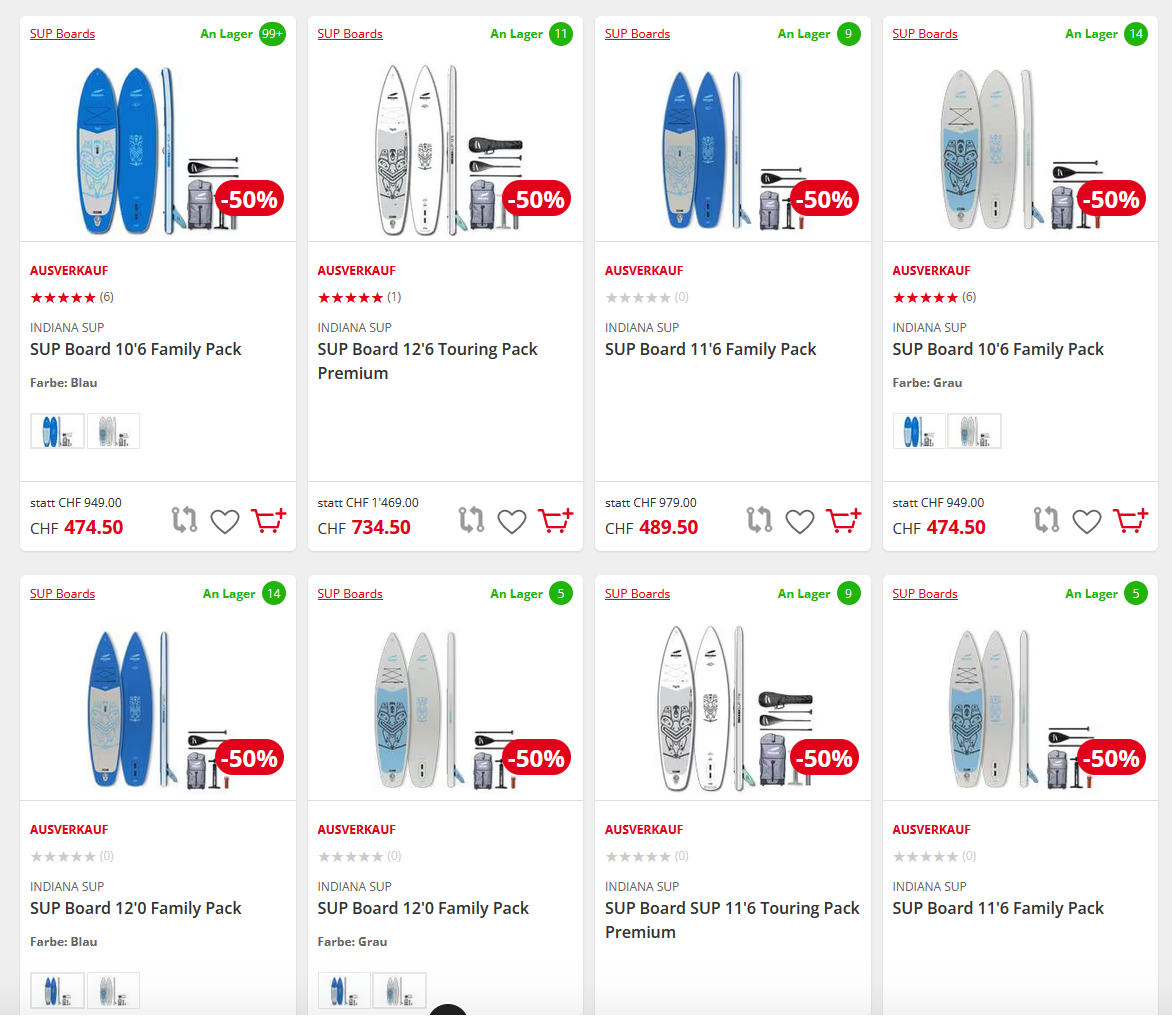Add 12'6 Touring Pack Premium to wishlist
Viewport: 1172px width, 1019px height.
[512, 521]
